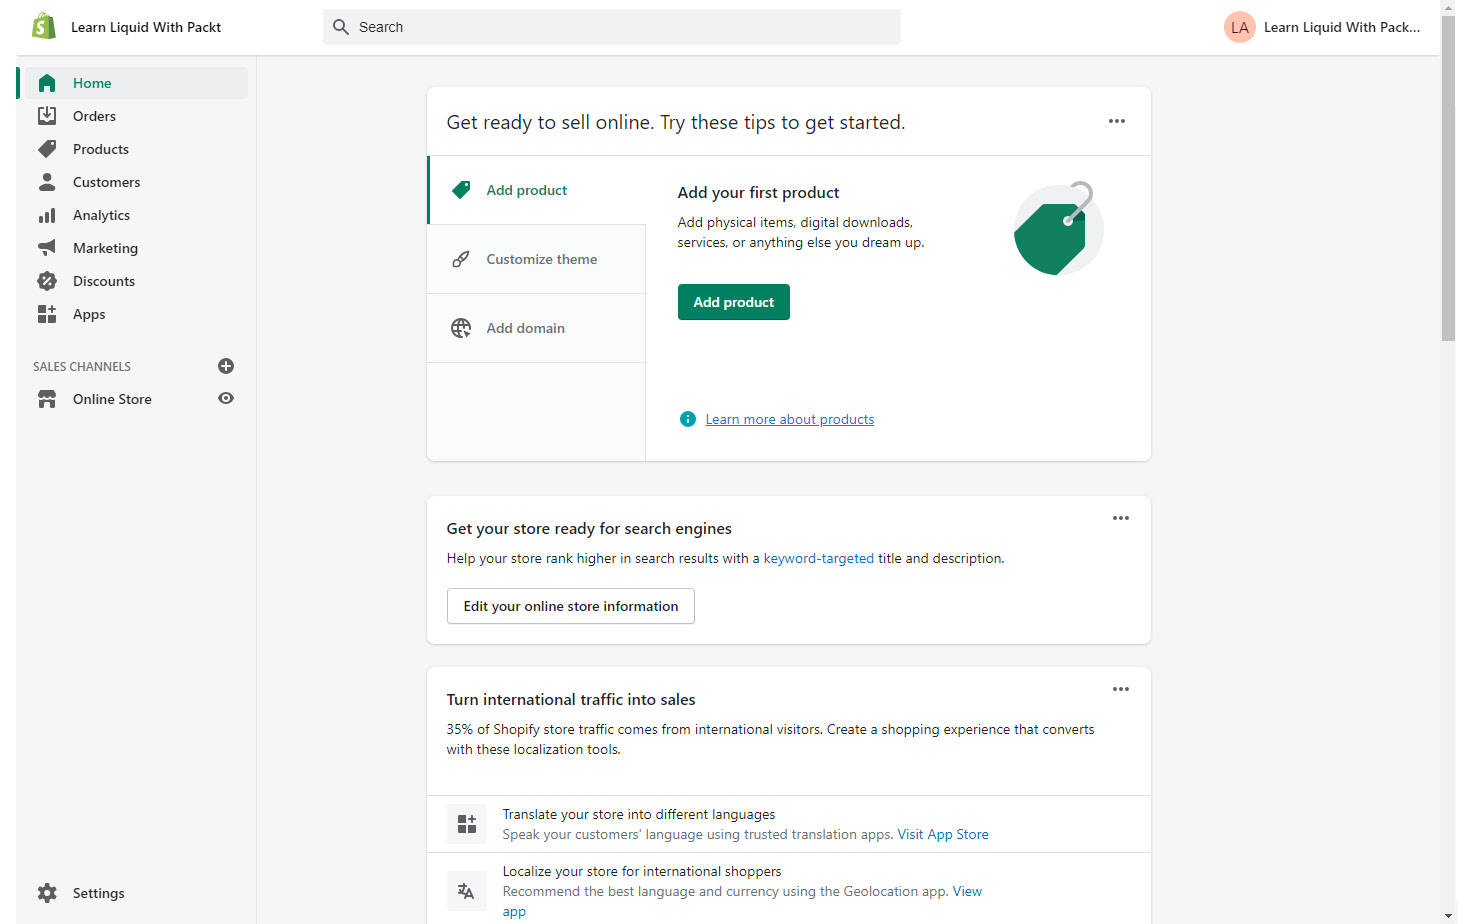1475x924 pixels.
Task: Click the green Add product button
Action: click(x=733, y=301)
